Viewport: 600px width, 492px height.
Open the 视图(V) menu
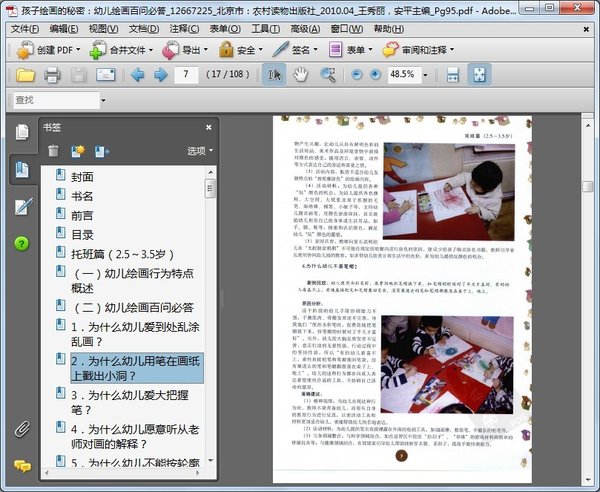tap(103, 29)
